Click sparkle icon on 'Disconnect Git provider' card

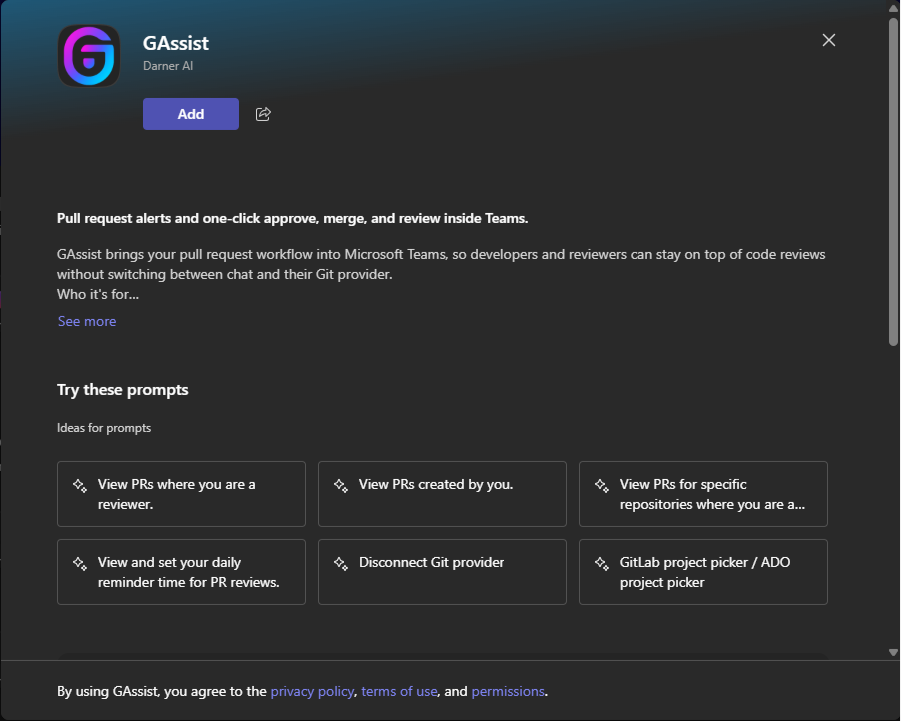point(341,564)
